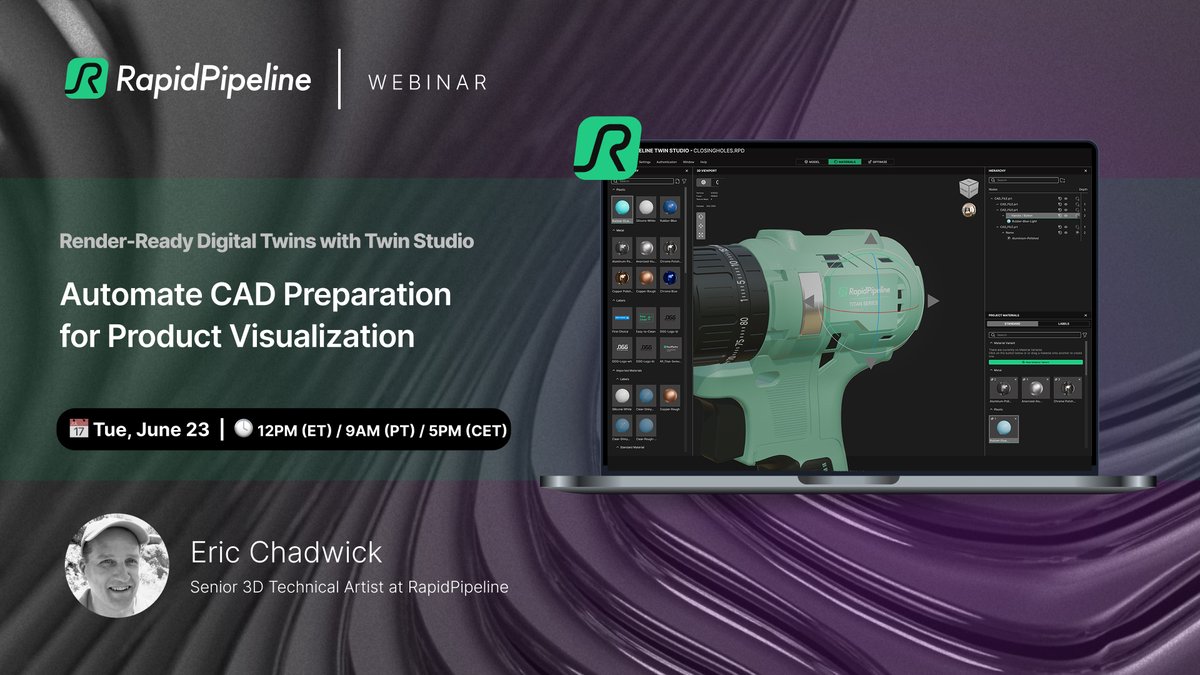Viewport: 1200px width, 675px height.
Task: Click the green New Material Variant button
Action: pos(1035,362)
